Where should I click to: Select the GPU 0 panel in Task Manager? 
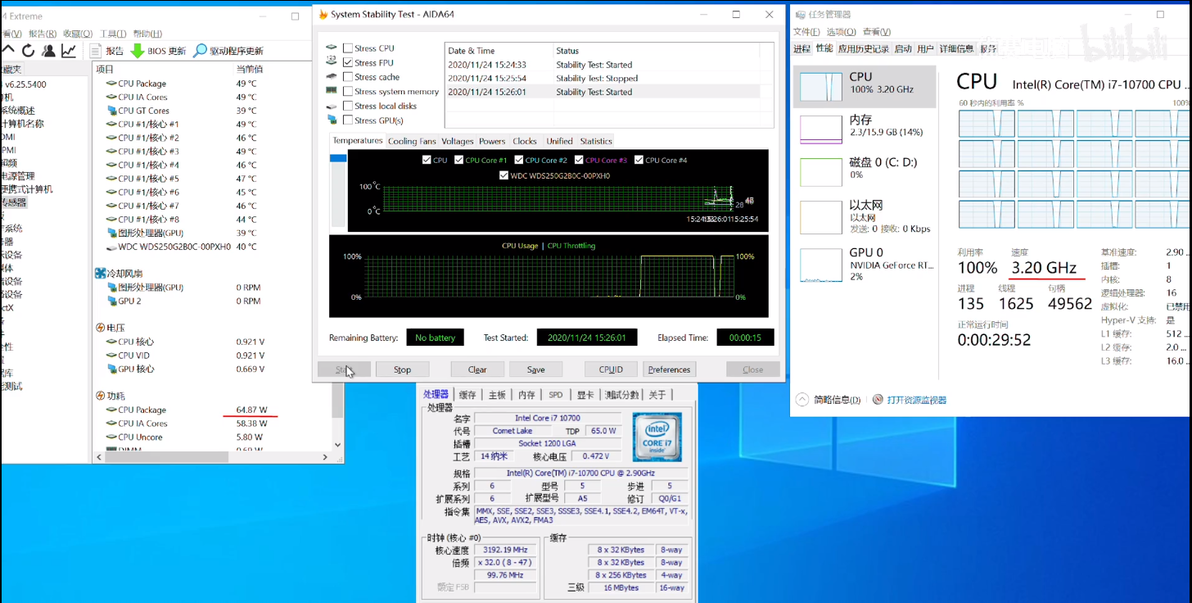pos(865,263)
